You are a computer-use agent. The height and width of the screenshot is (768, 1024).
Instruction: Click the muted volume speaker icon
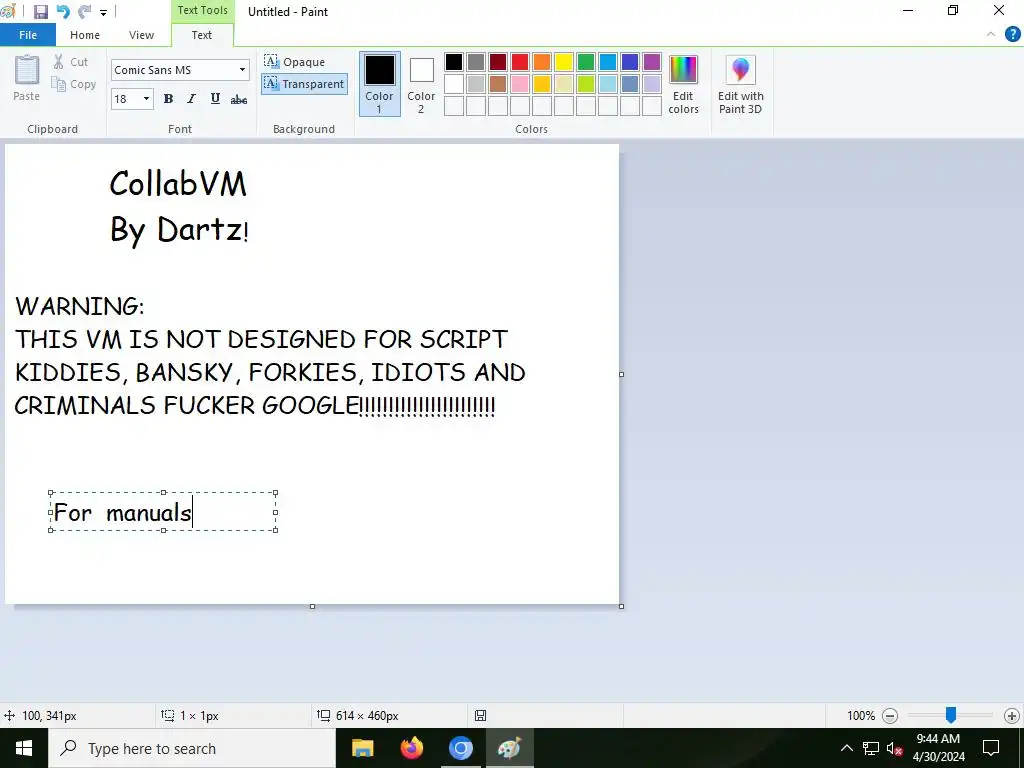pyautogui.click(x=895, y=749)
